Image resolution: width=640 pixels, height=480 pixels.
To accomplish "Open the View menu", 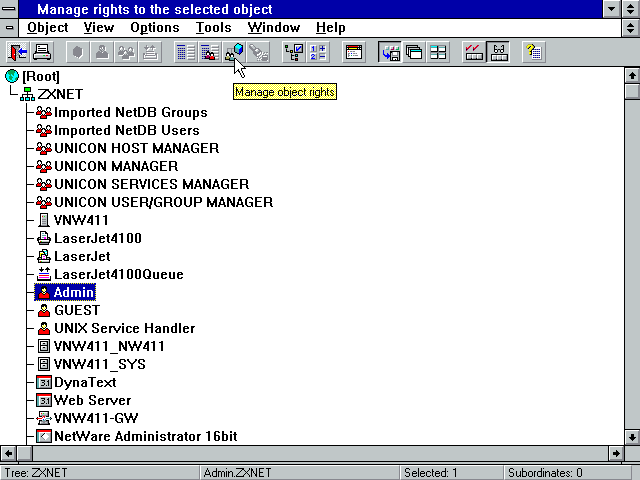I will click(99, 28).
